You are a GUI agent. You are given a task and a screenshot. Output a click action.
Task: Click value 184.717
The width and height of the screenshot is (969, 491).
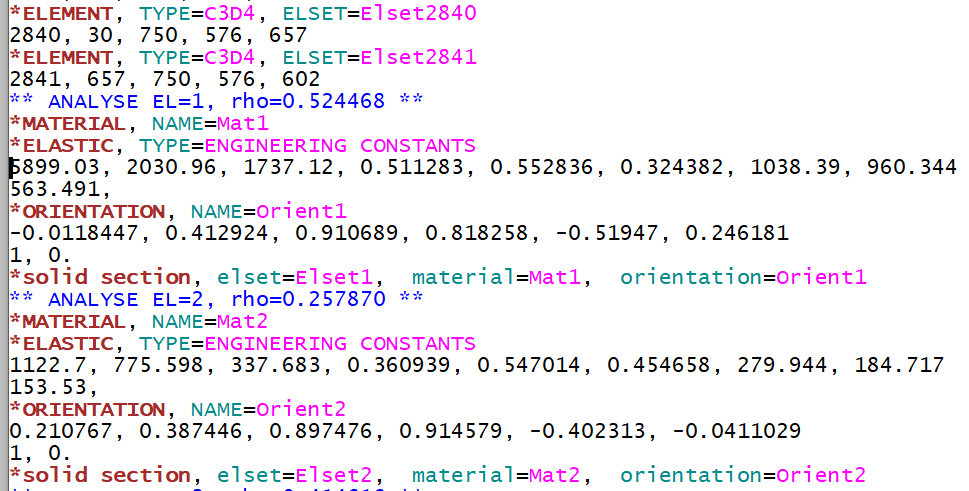pyautogui.click(x=899, y=365)
